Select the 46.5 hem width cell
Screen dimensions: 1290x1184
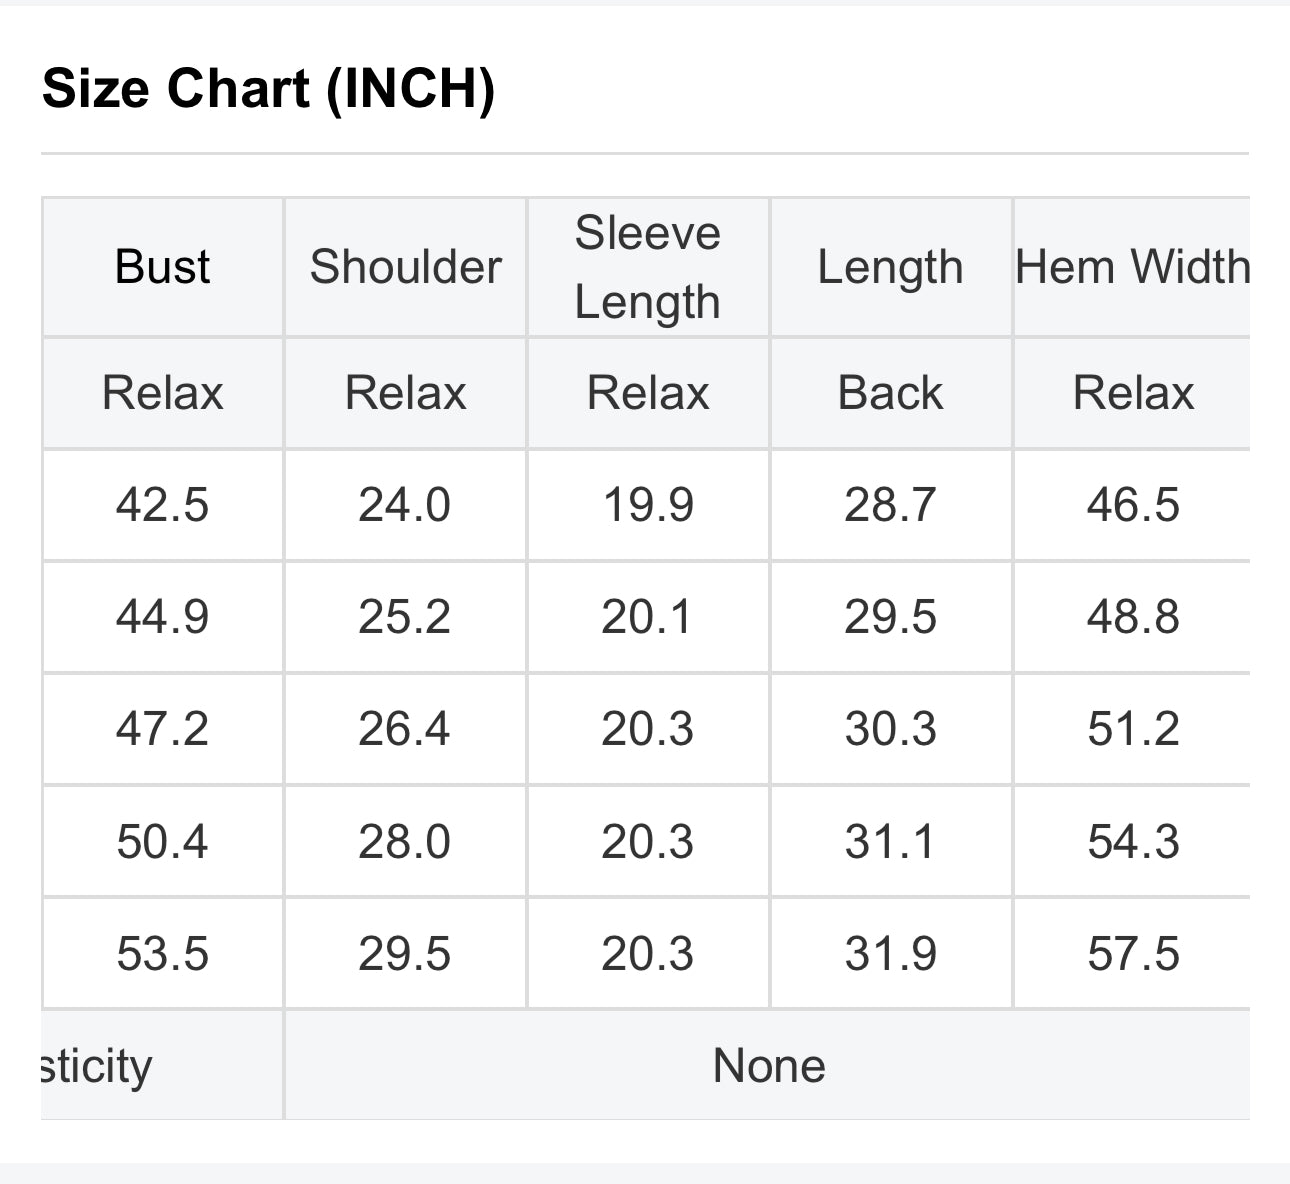tap(1132, 505)
